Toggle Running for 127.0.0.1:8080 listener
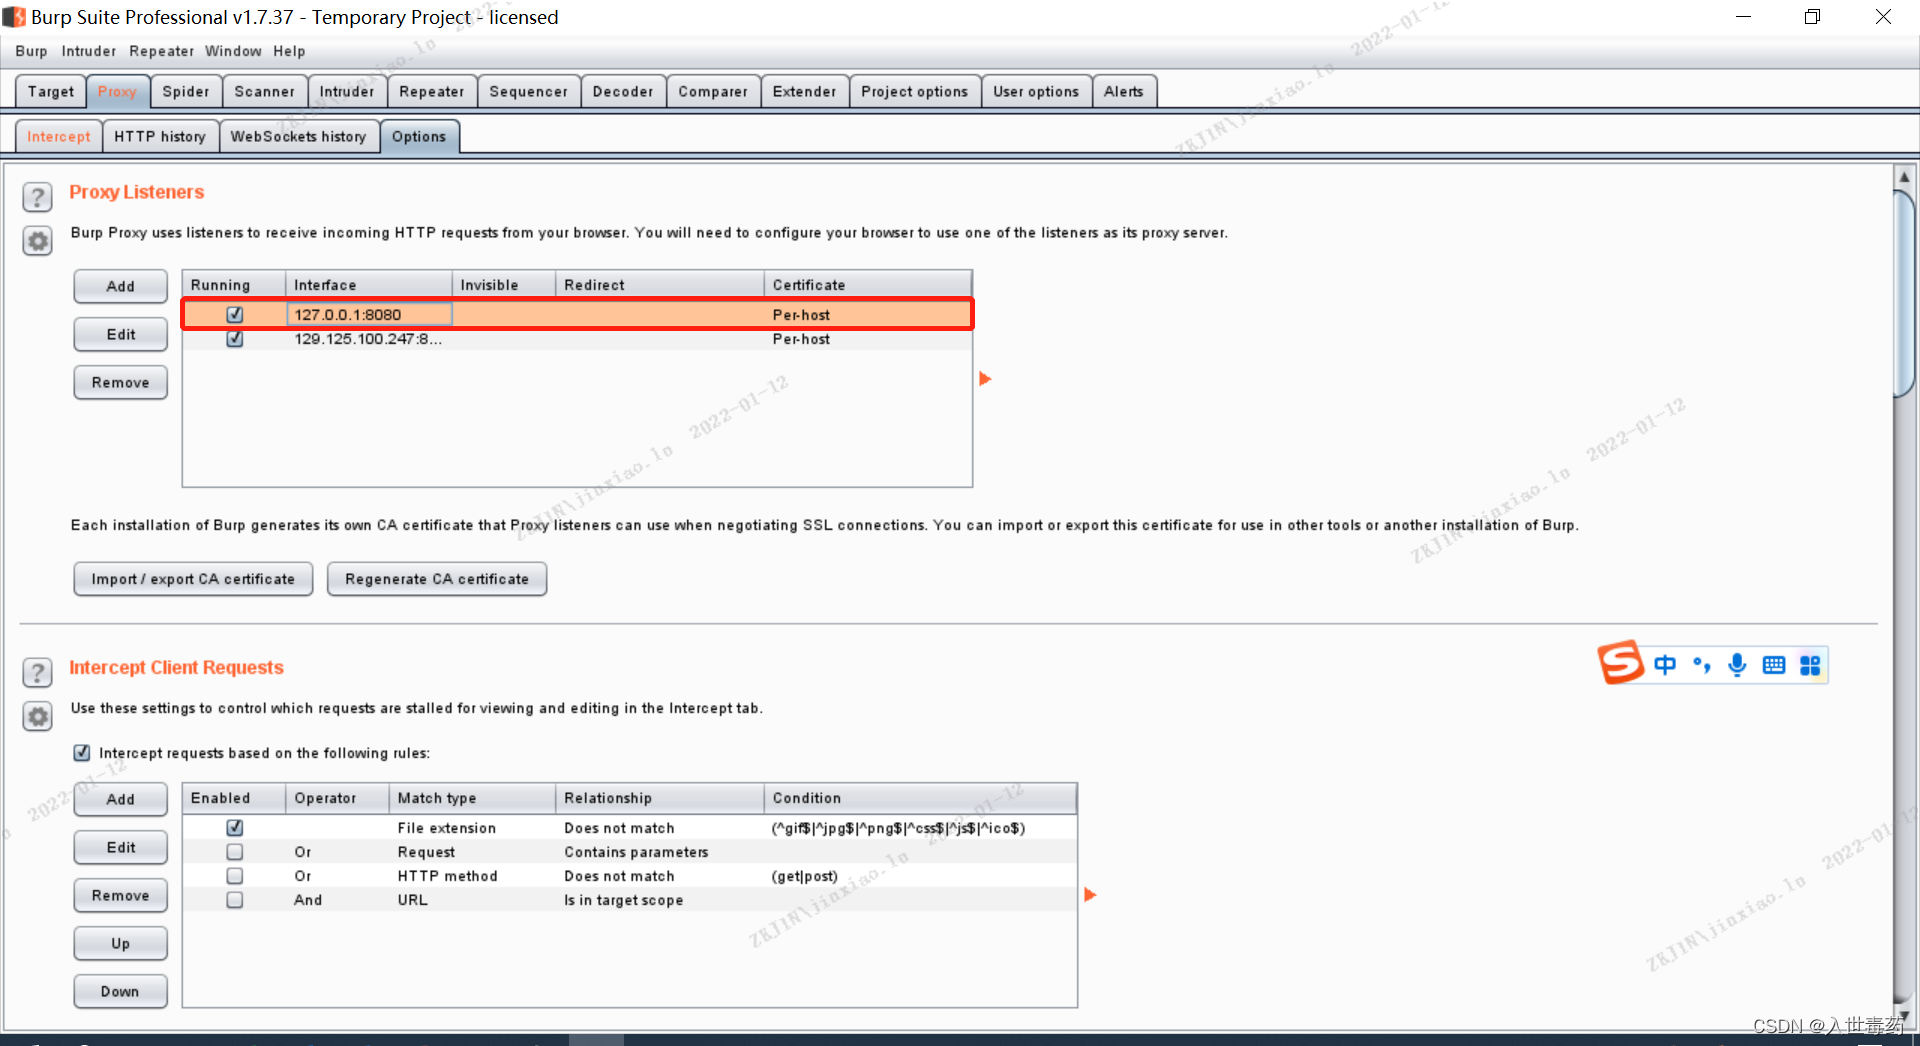Screen dimensions: 1920x1046 pos(235,314)
